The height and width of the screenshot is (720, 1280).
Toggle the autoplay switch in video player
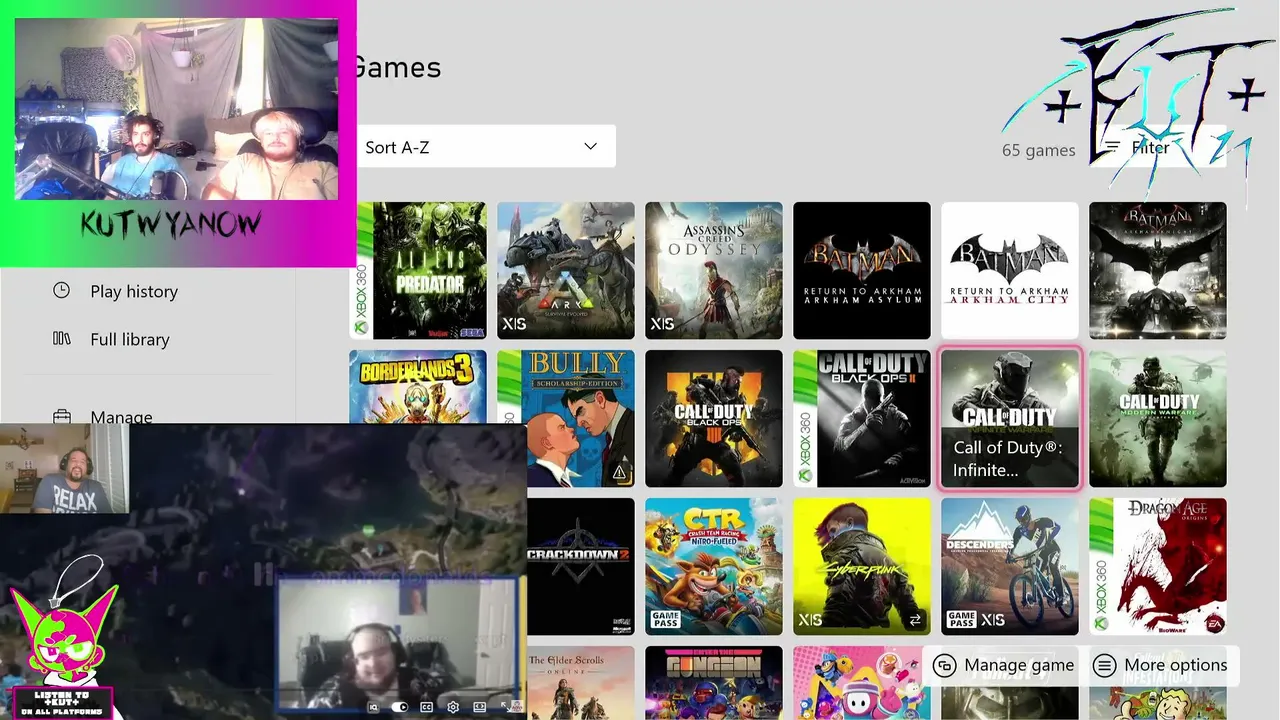pos(400,707)
